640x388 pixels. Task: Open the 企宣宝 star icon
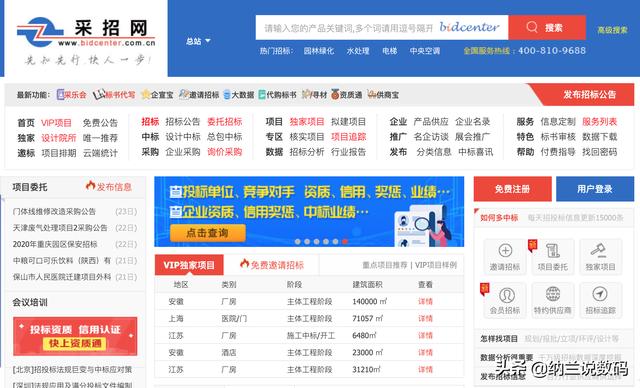point(145,95)
